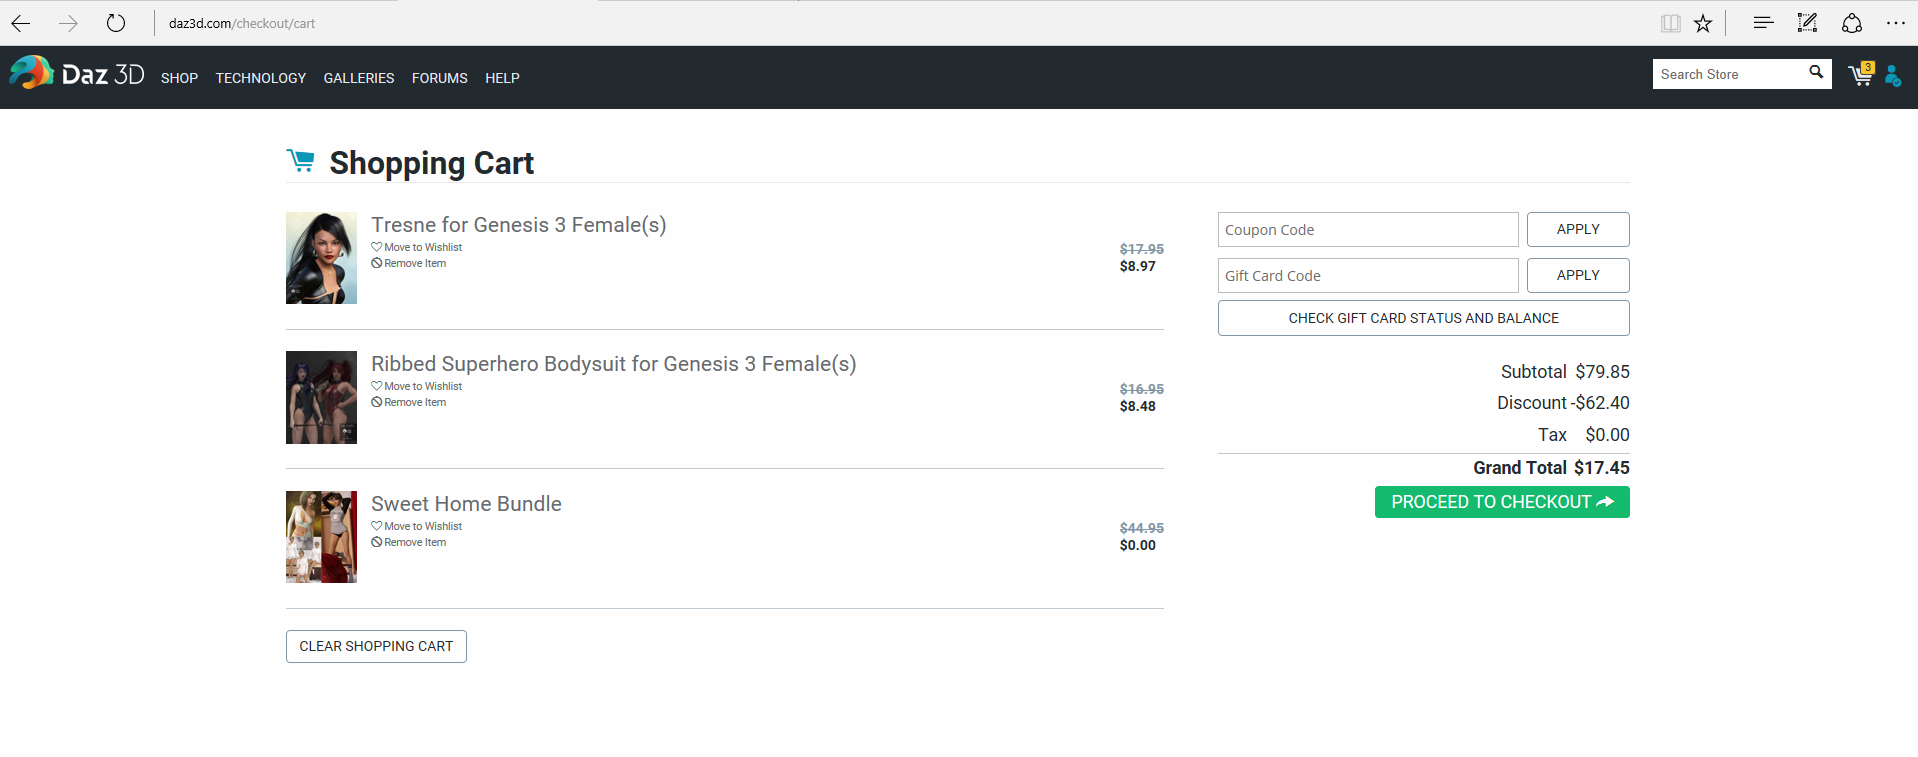Open the browser More actions menu
Image resolution: width=1918 pixels, height=757 pixels.
point(1895,23)
